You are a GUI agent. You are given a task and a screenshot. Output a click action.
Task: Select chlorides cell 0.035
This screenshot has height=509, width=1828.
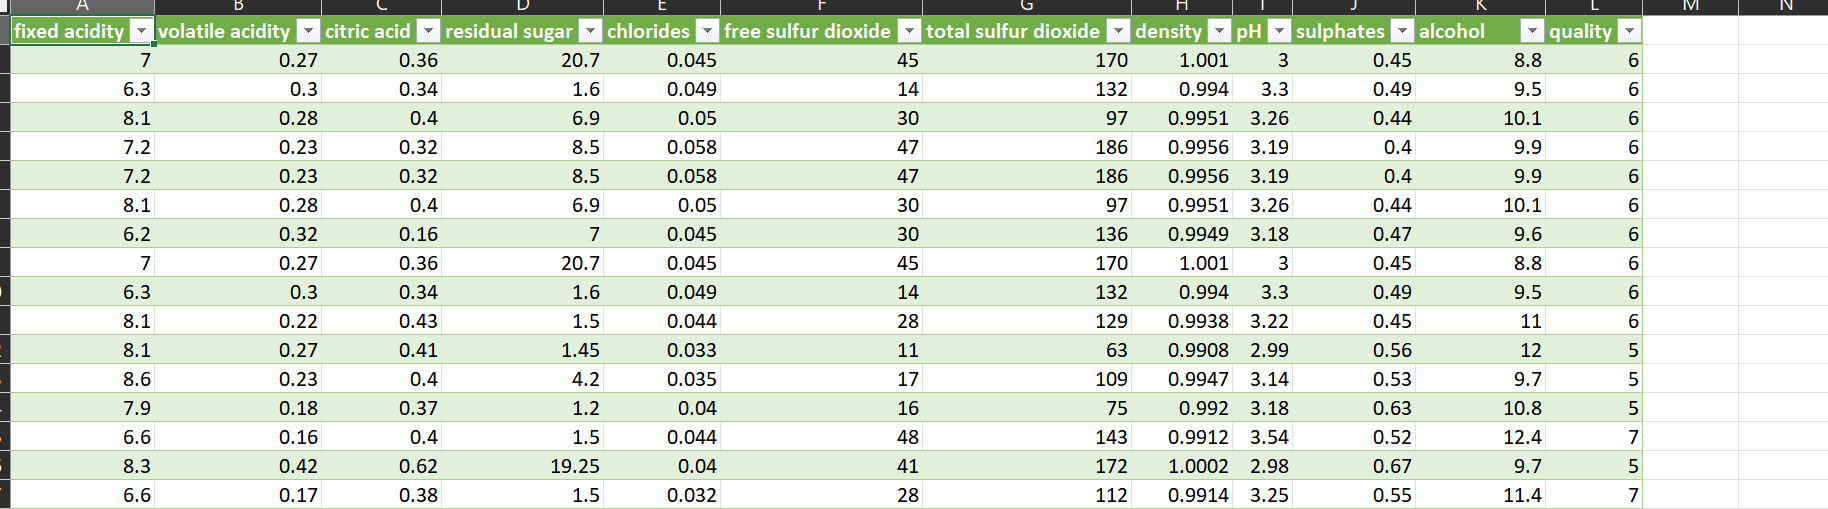point(662,379)
